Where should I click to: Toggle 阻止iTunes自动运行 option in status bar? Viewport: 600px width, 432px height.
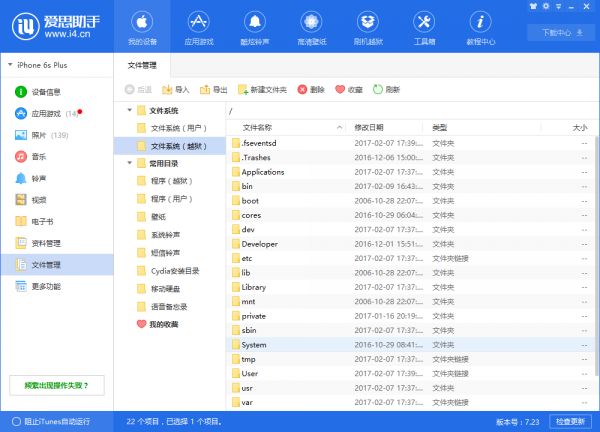coord(51,422)
